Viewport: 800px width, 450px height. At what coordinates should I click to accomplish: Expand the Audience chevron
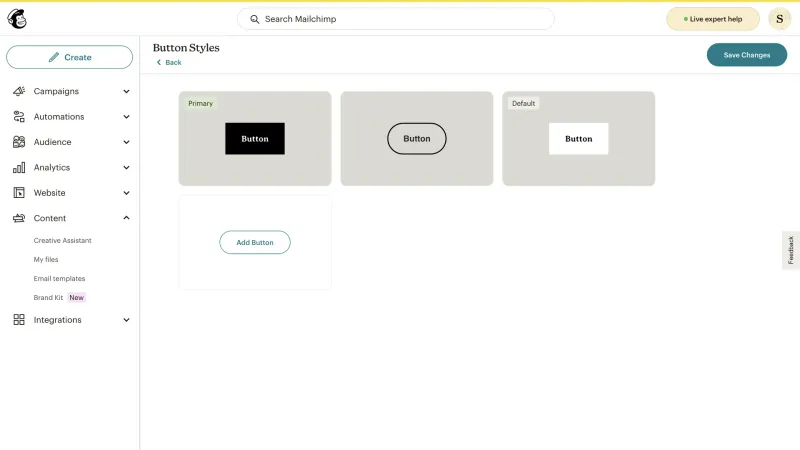(126, 142)
